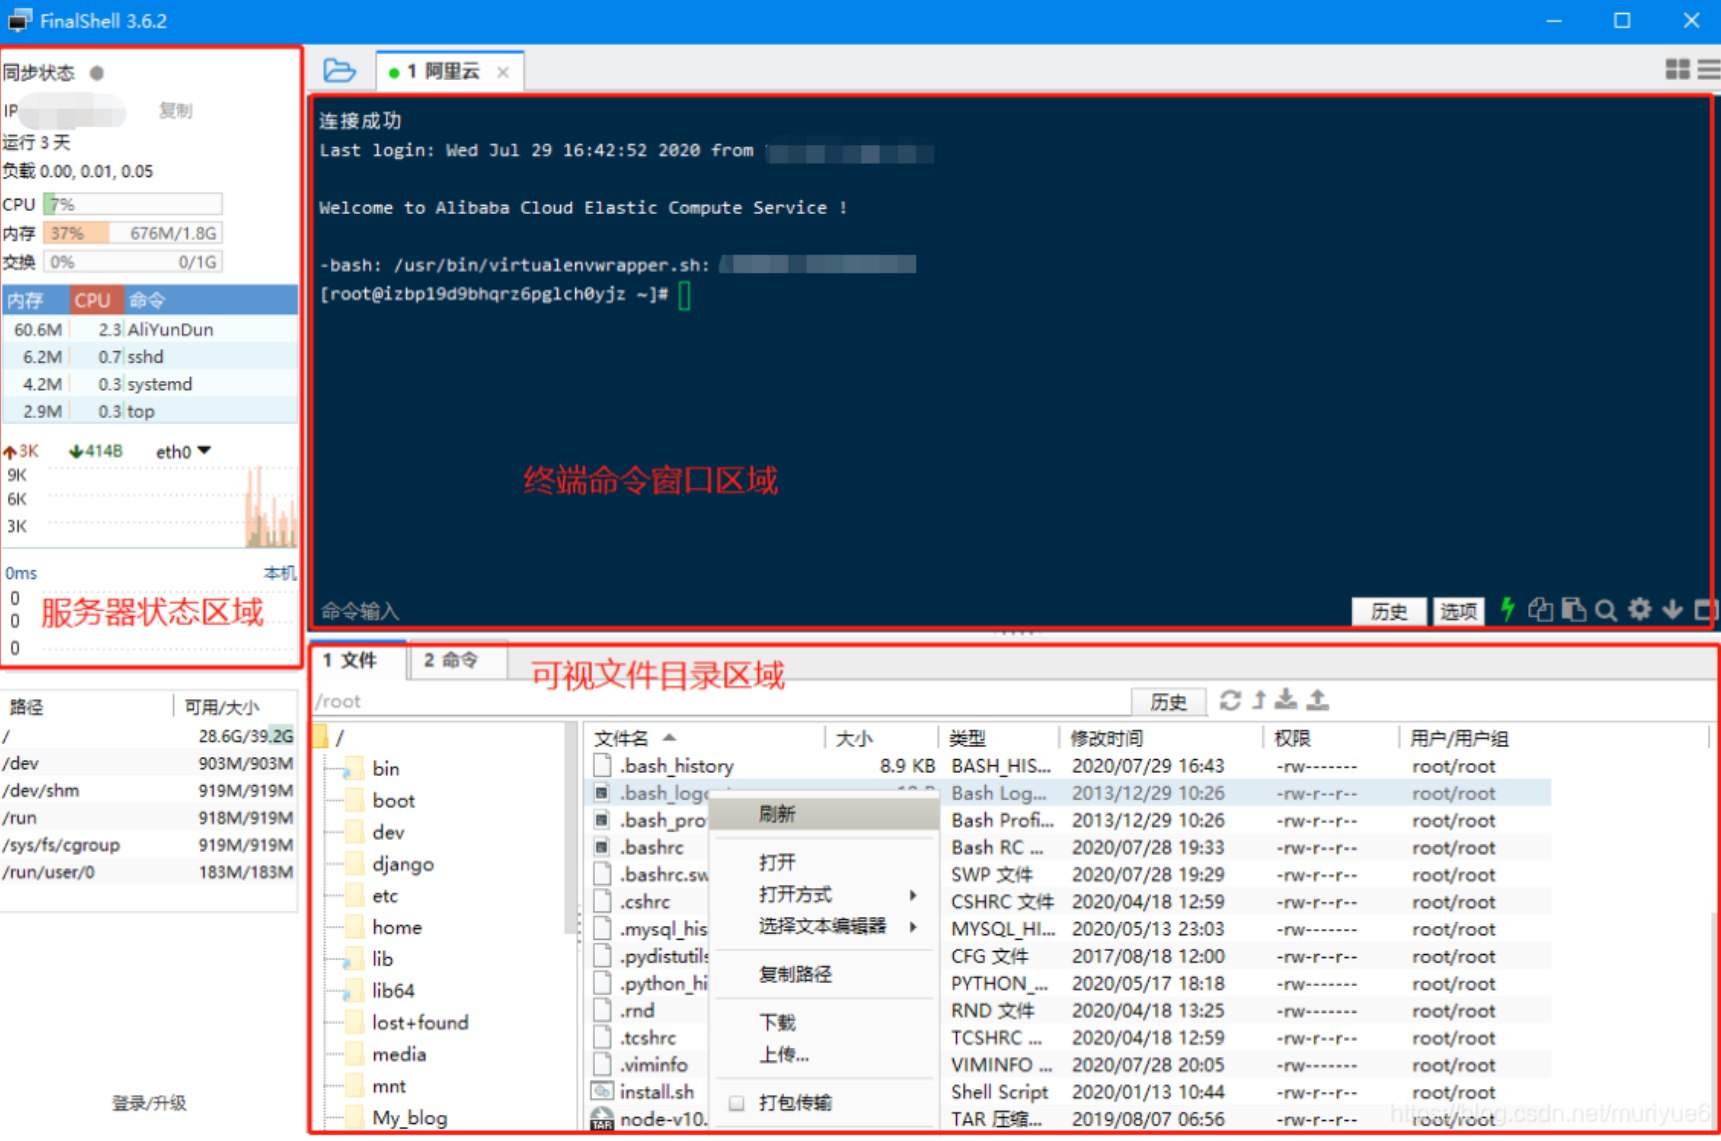Switch to the 2 命令 tab

[x=451, y=661]
